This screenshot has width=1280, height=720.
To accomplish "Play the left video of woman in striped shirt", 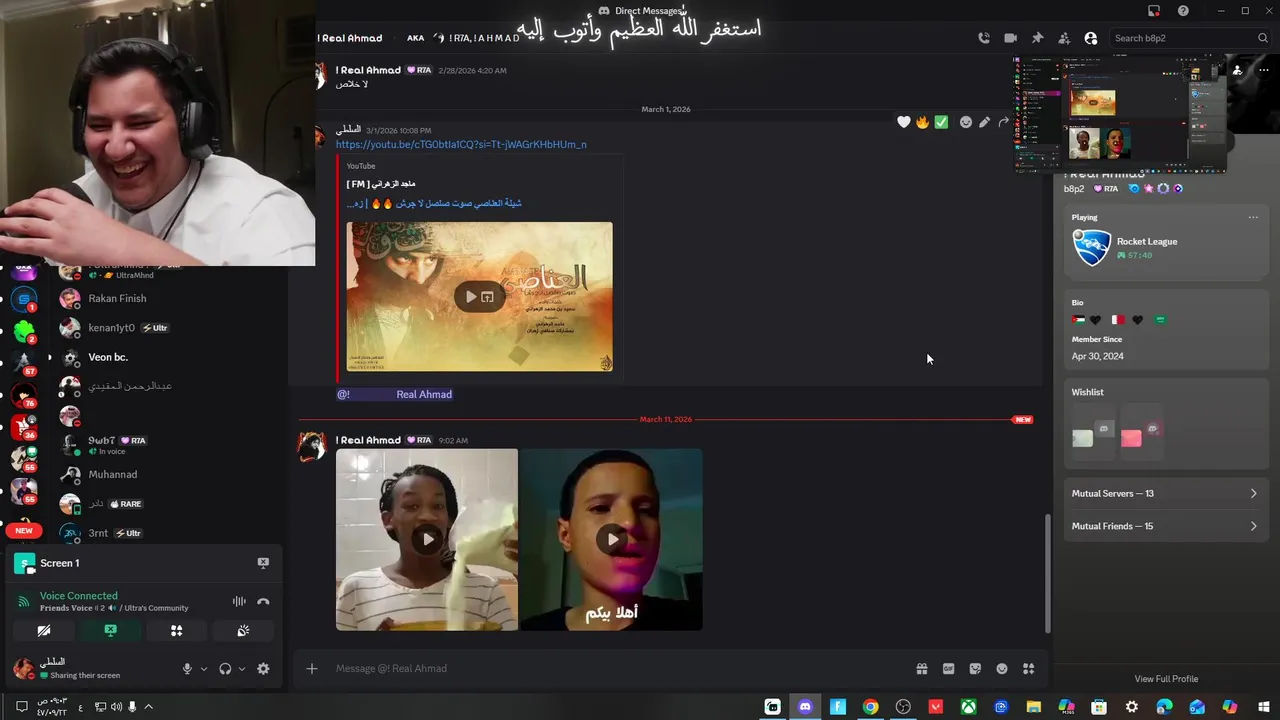I will [x=427, y=539].
